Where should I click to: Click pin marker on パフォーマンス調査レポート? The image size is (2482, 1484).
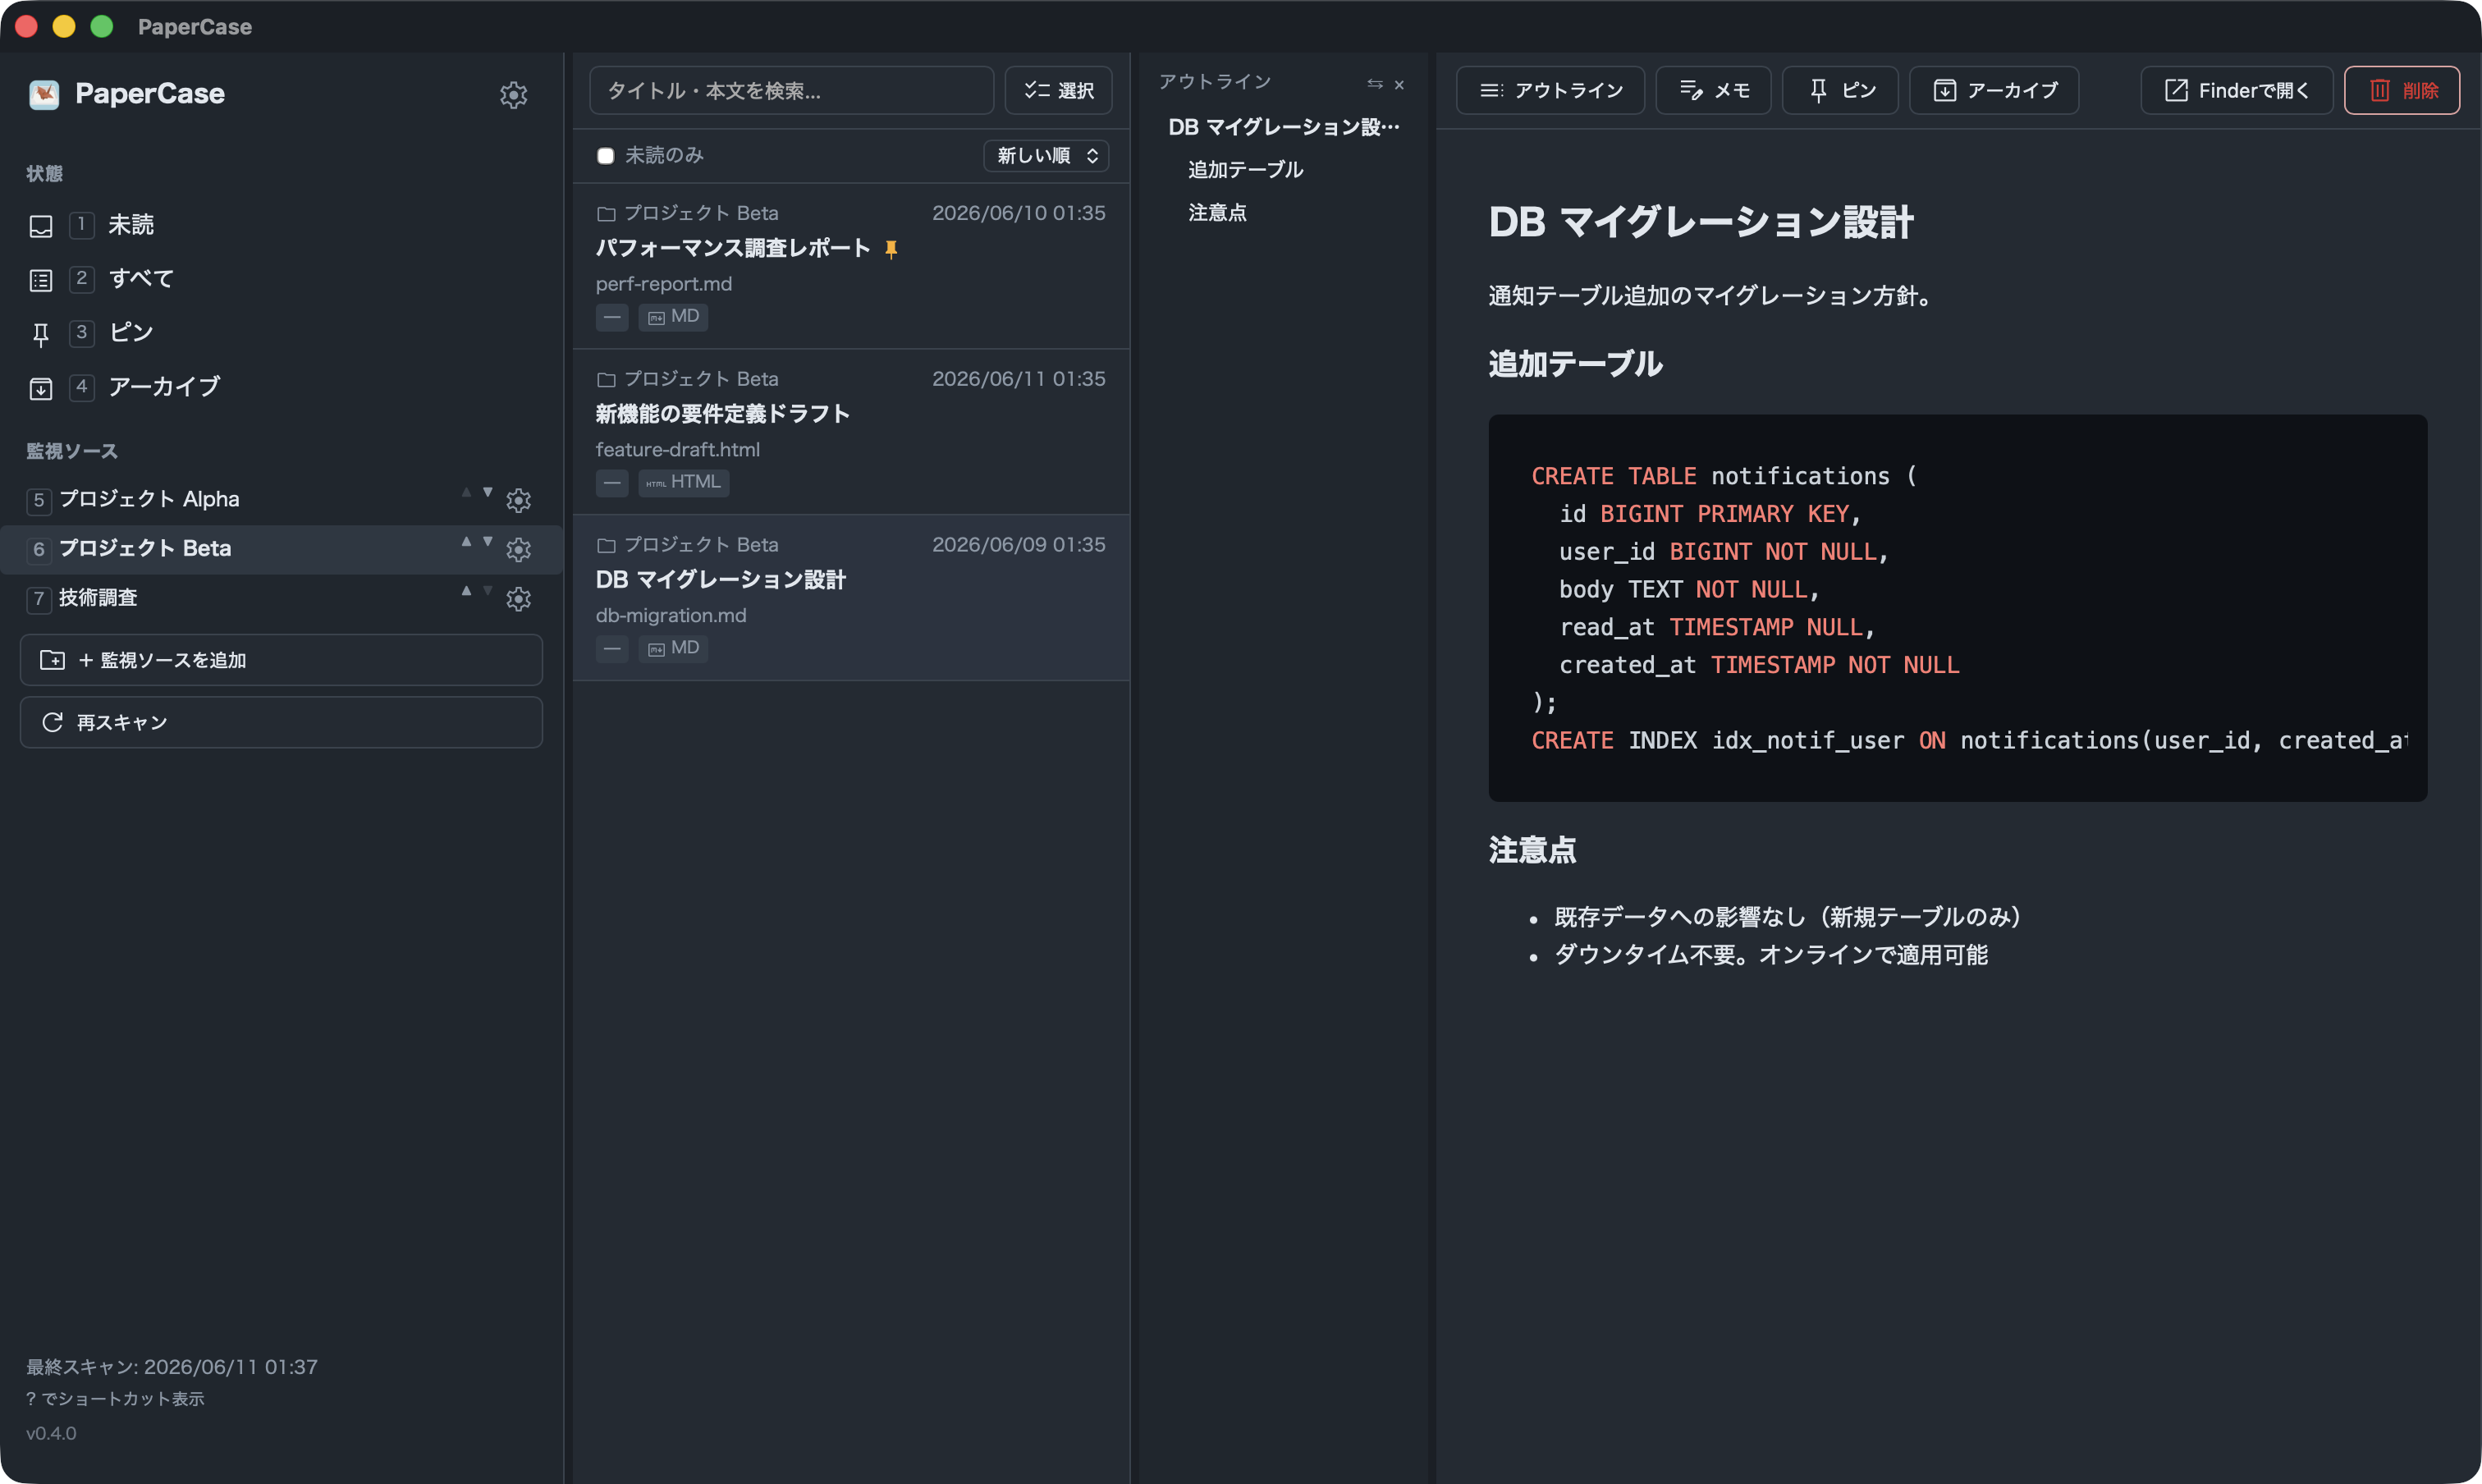[891, 249]
